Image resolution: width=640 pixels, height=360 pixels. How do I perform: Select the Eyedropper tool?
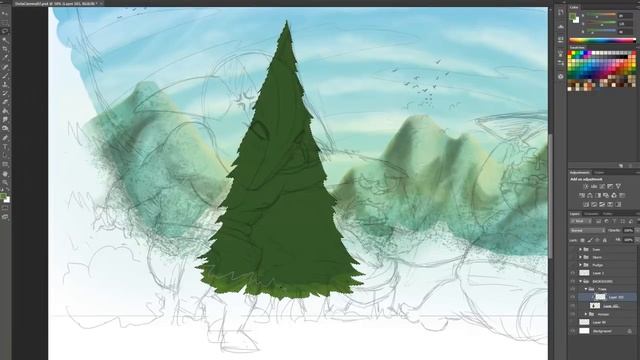[5, 58]
